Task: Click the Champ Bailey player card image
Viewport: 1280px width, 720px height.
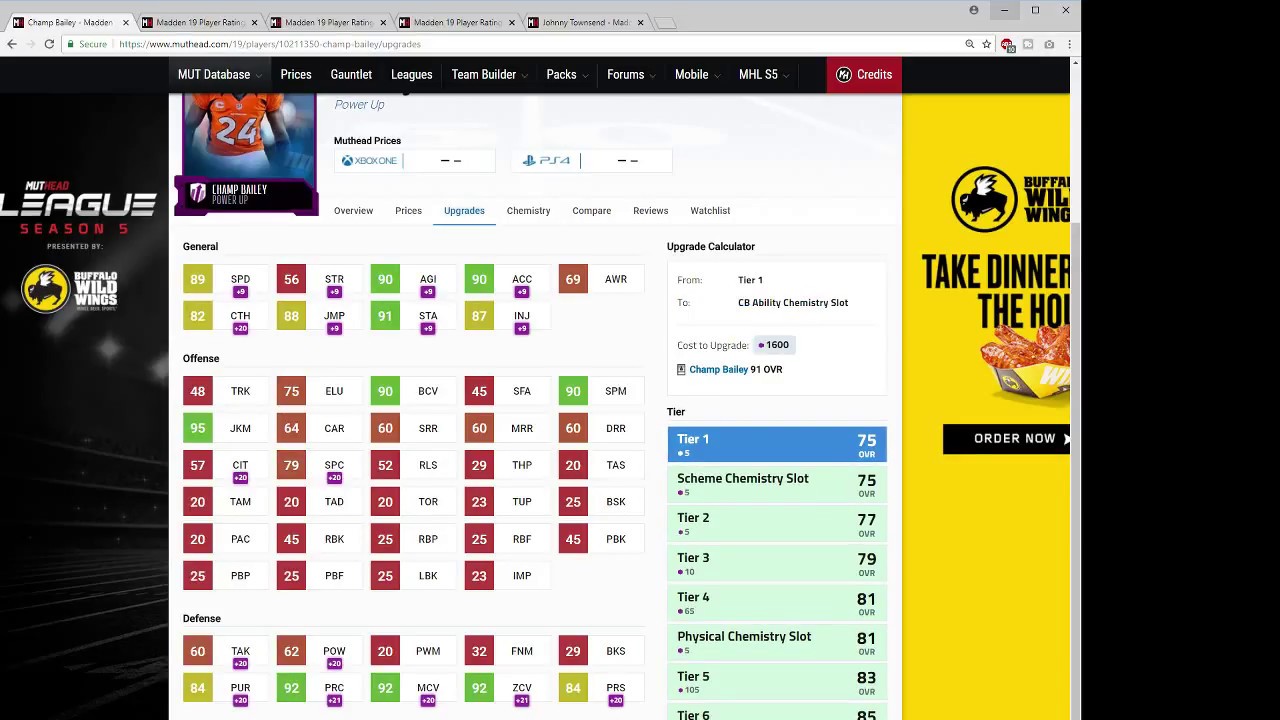Action: pyautogui.click(x=248, y=153)
